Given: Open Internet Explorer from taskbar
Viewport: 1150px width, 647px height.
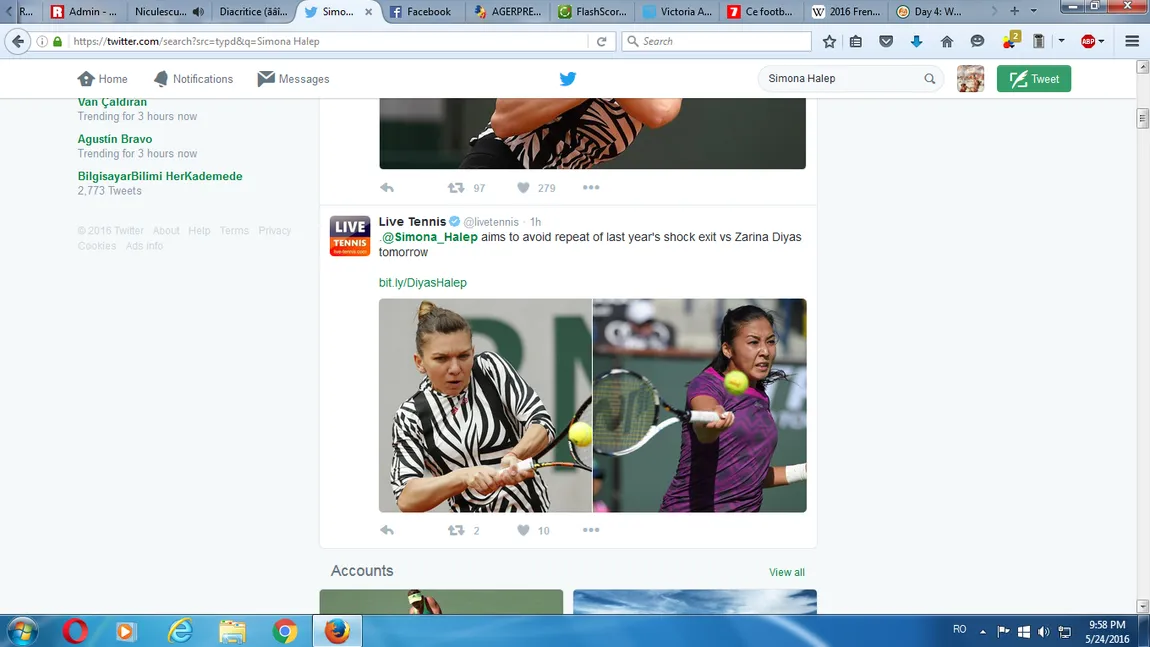Looking at the screenshot, I should tap(180, 631).
